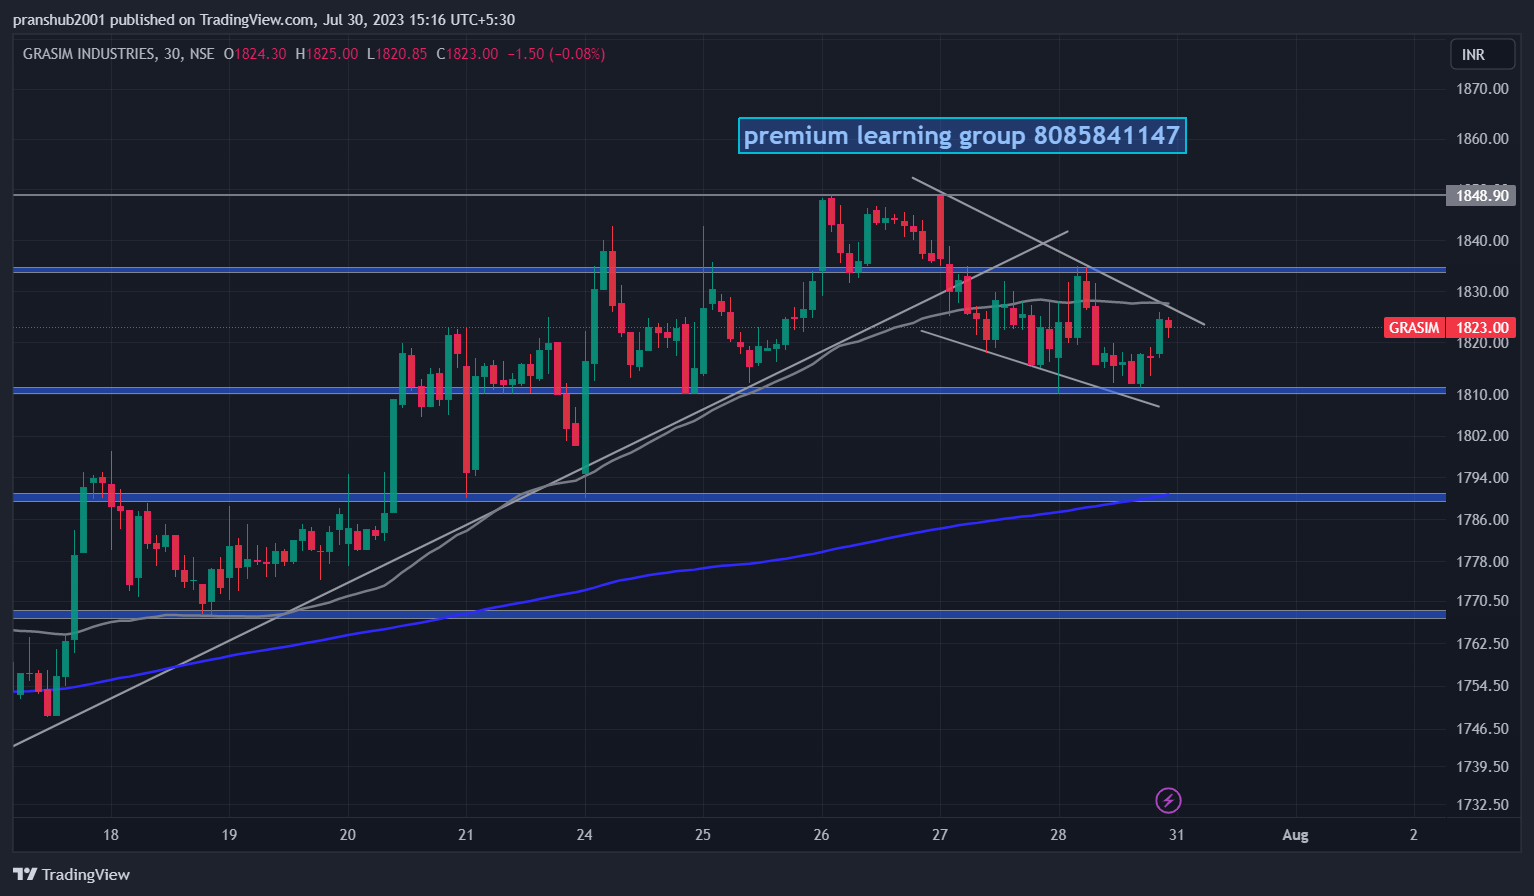Viewport: 1534px width, 896px height.
Task: Click the 1770.50 price axis label
Action: point(1482,600)
